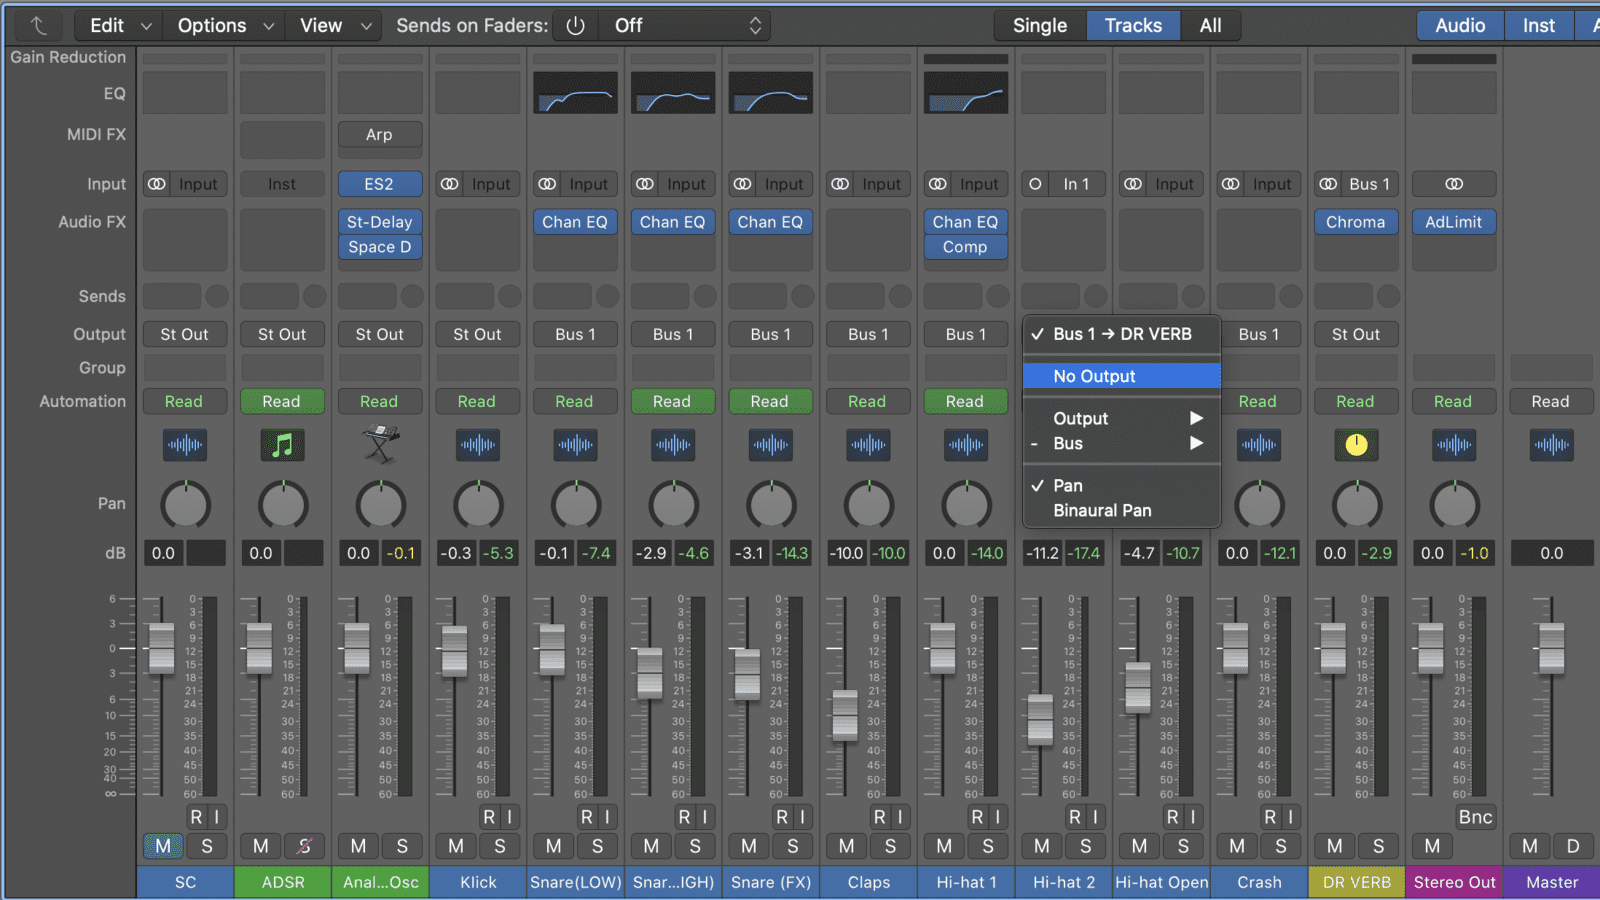
Task: Open the Arp MIDI FX plugin
Action: 380,134
